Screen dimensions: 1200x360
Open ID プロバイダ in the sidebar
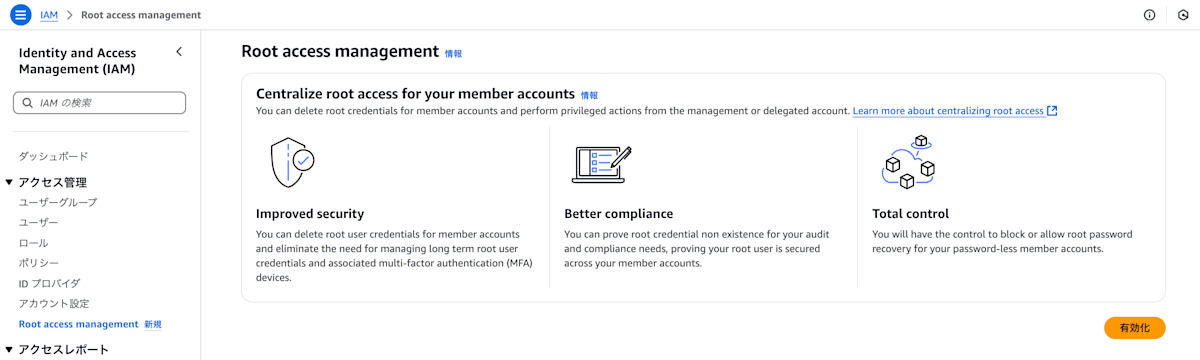click(49, 283)
